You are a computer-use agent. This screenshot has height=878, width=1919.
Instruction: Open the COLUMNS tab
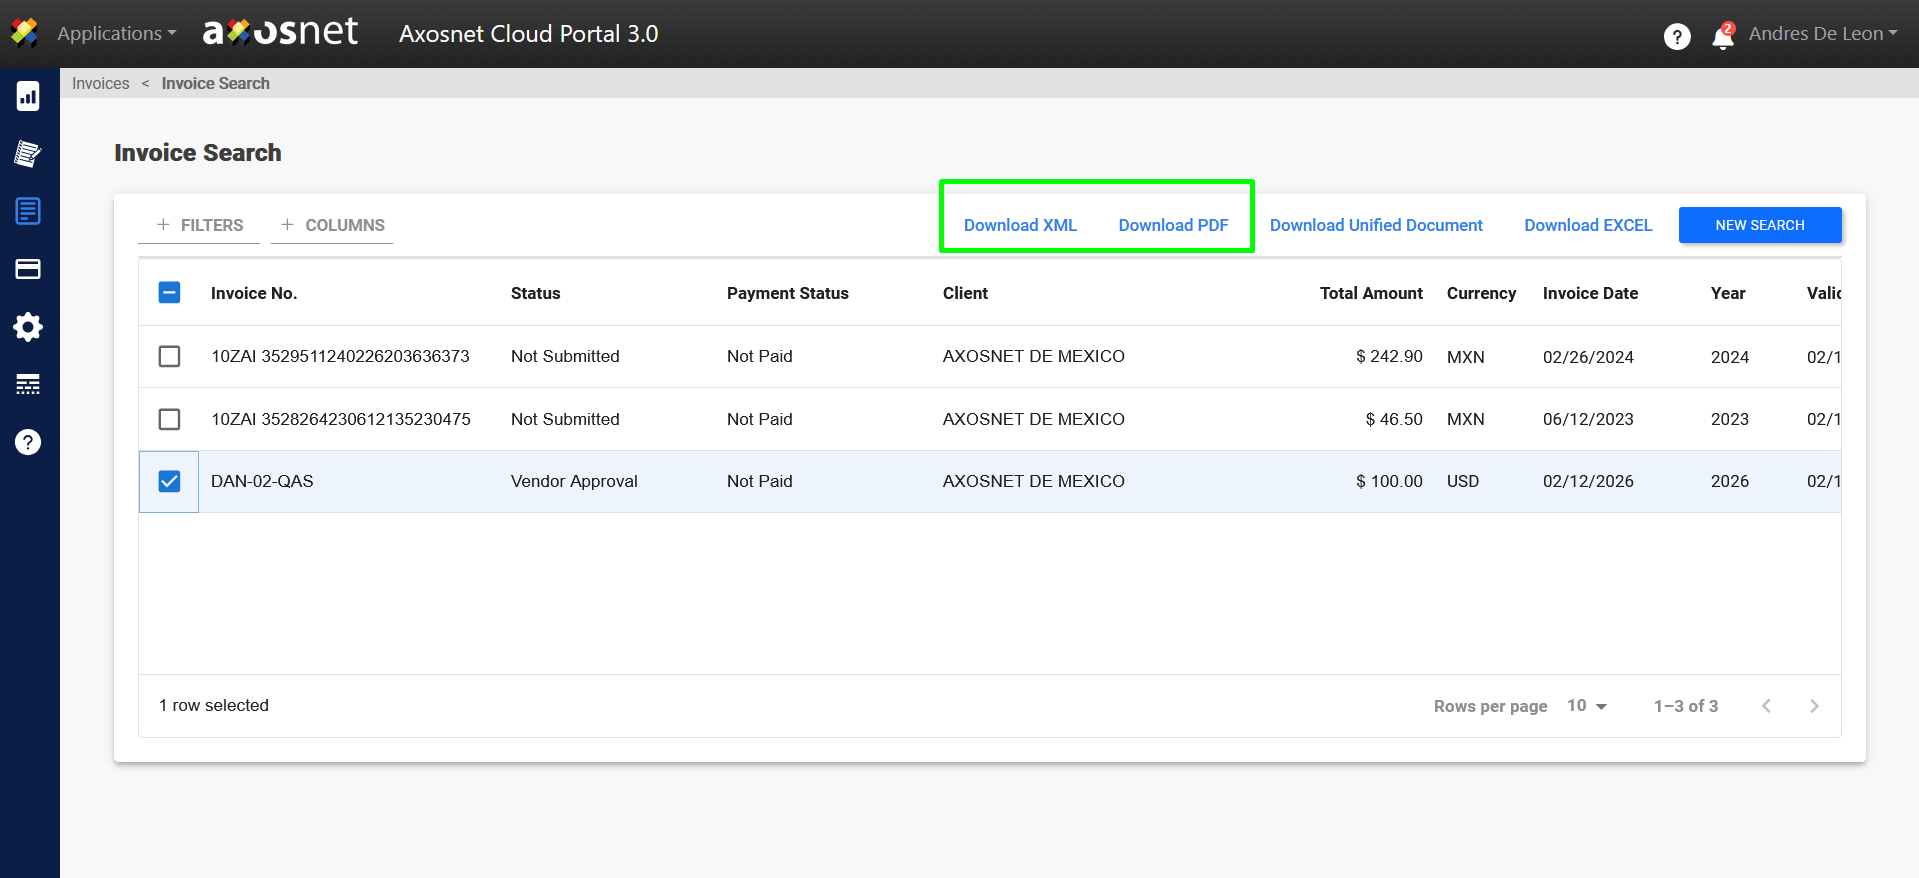[x=333, y=225]
